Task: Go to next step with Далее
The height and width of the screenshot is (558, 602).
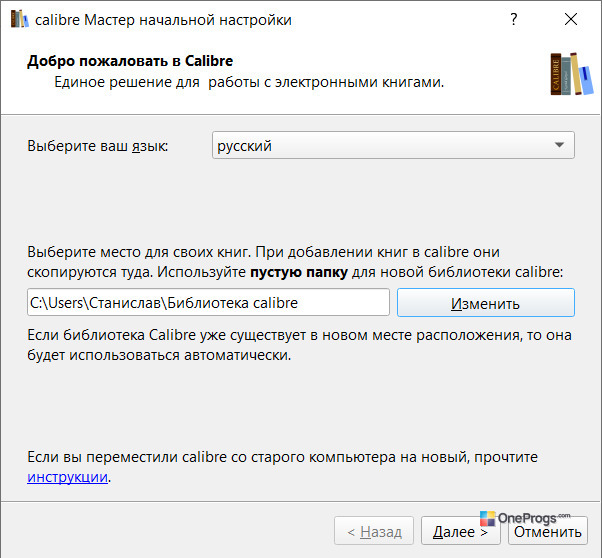Action: point(460,531)
